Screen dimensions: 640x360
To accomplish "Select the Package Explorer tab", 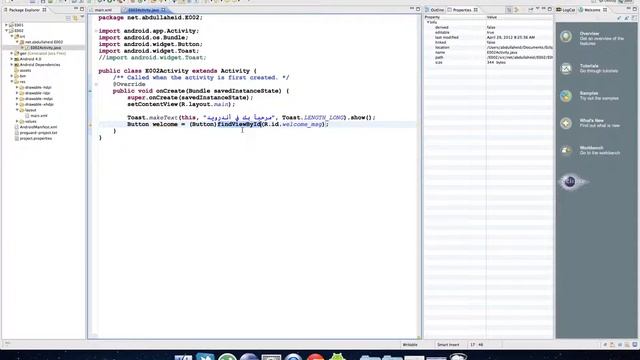I will [x=24, y=10].
